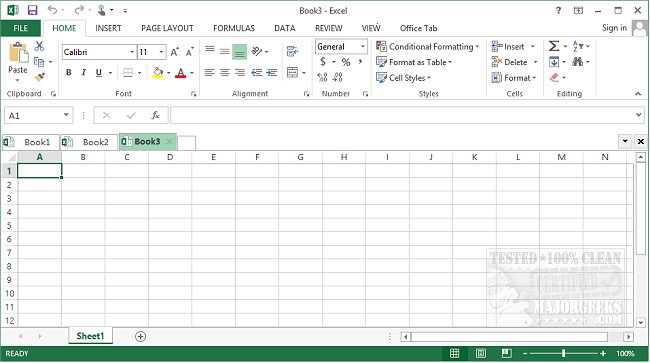
Task: Adjust the zoom slider handle
Action: [x=563, y=353]
